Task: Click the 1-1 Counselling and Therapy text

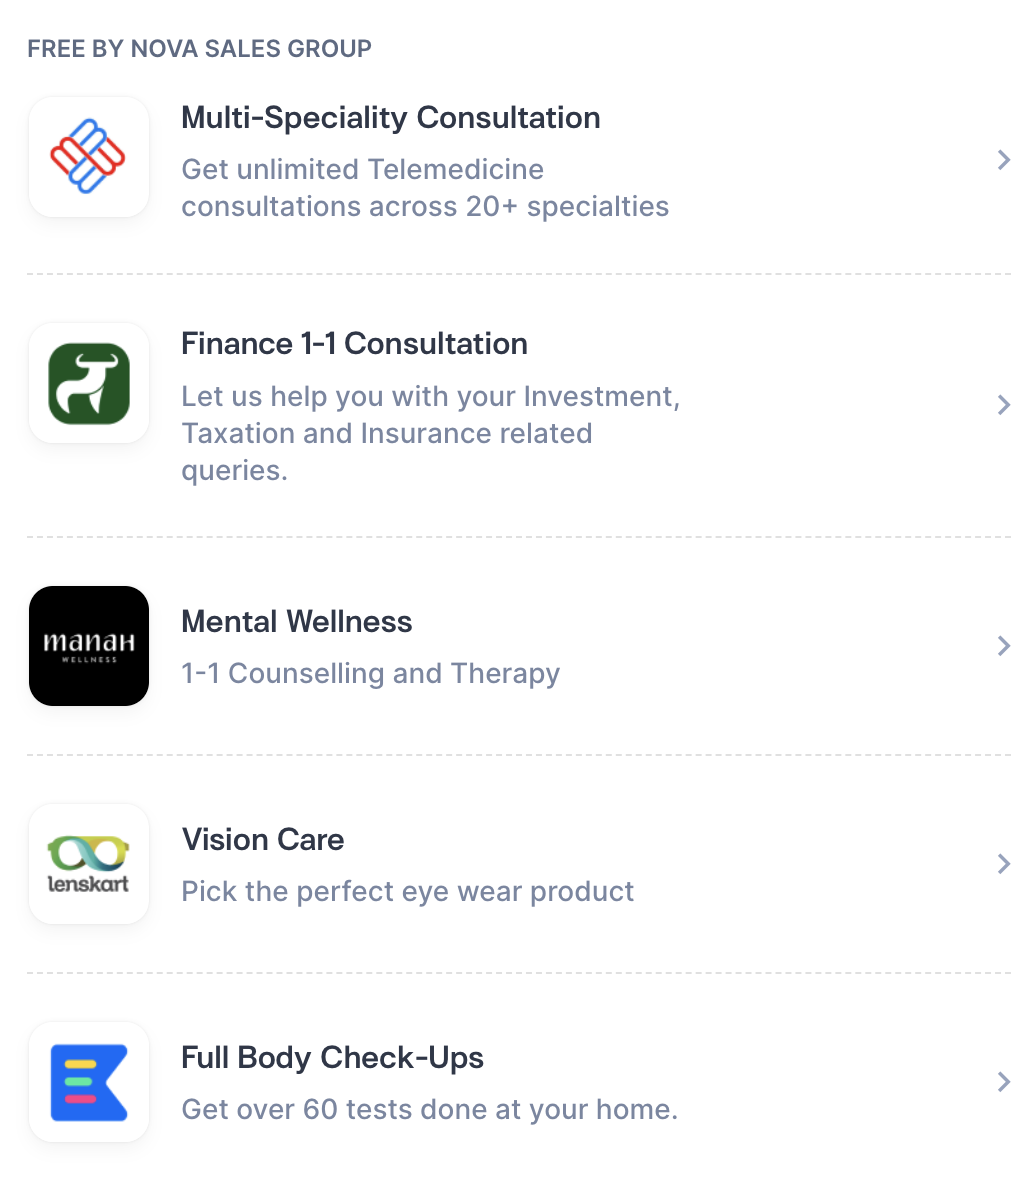Action: click(370, 674)
